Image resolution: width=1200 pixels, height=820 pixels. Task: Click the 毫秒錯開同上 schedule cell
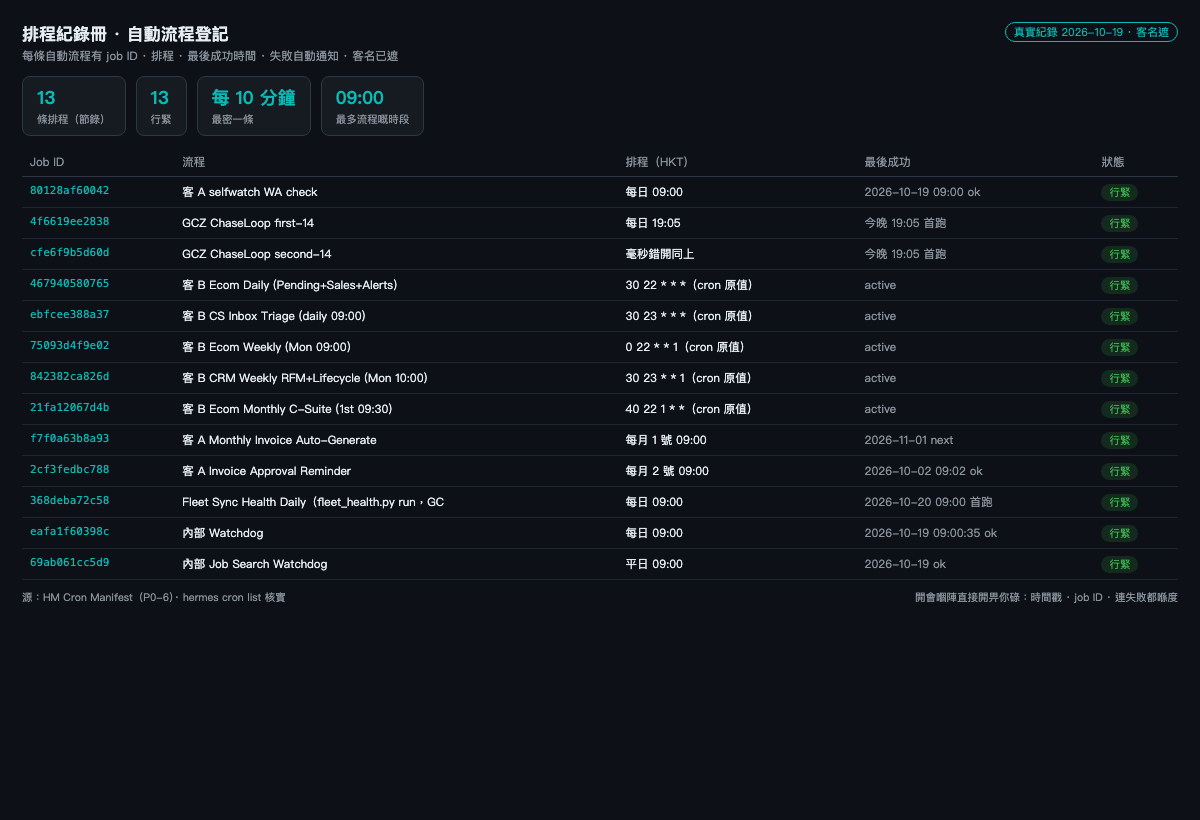pos(660,254)
